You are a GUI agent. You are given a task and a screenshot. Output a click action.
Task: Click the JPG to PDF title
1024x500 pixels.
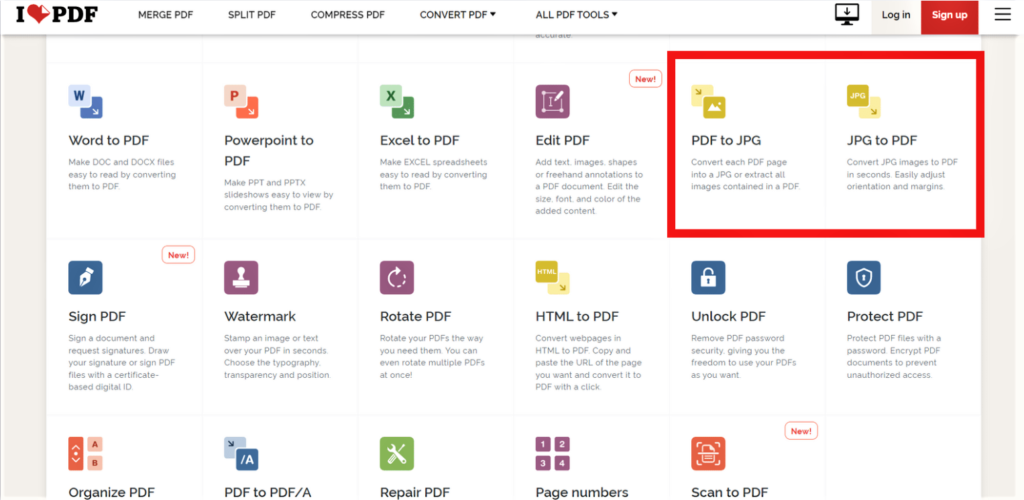coord(882,140)
